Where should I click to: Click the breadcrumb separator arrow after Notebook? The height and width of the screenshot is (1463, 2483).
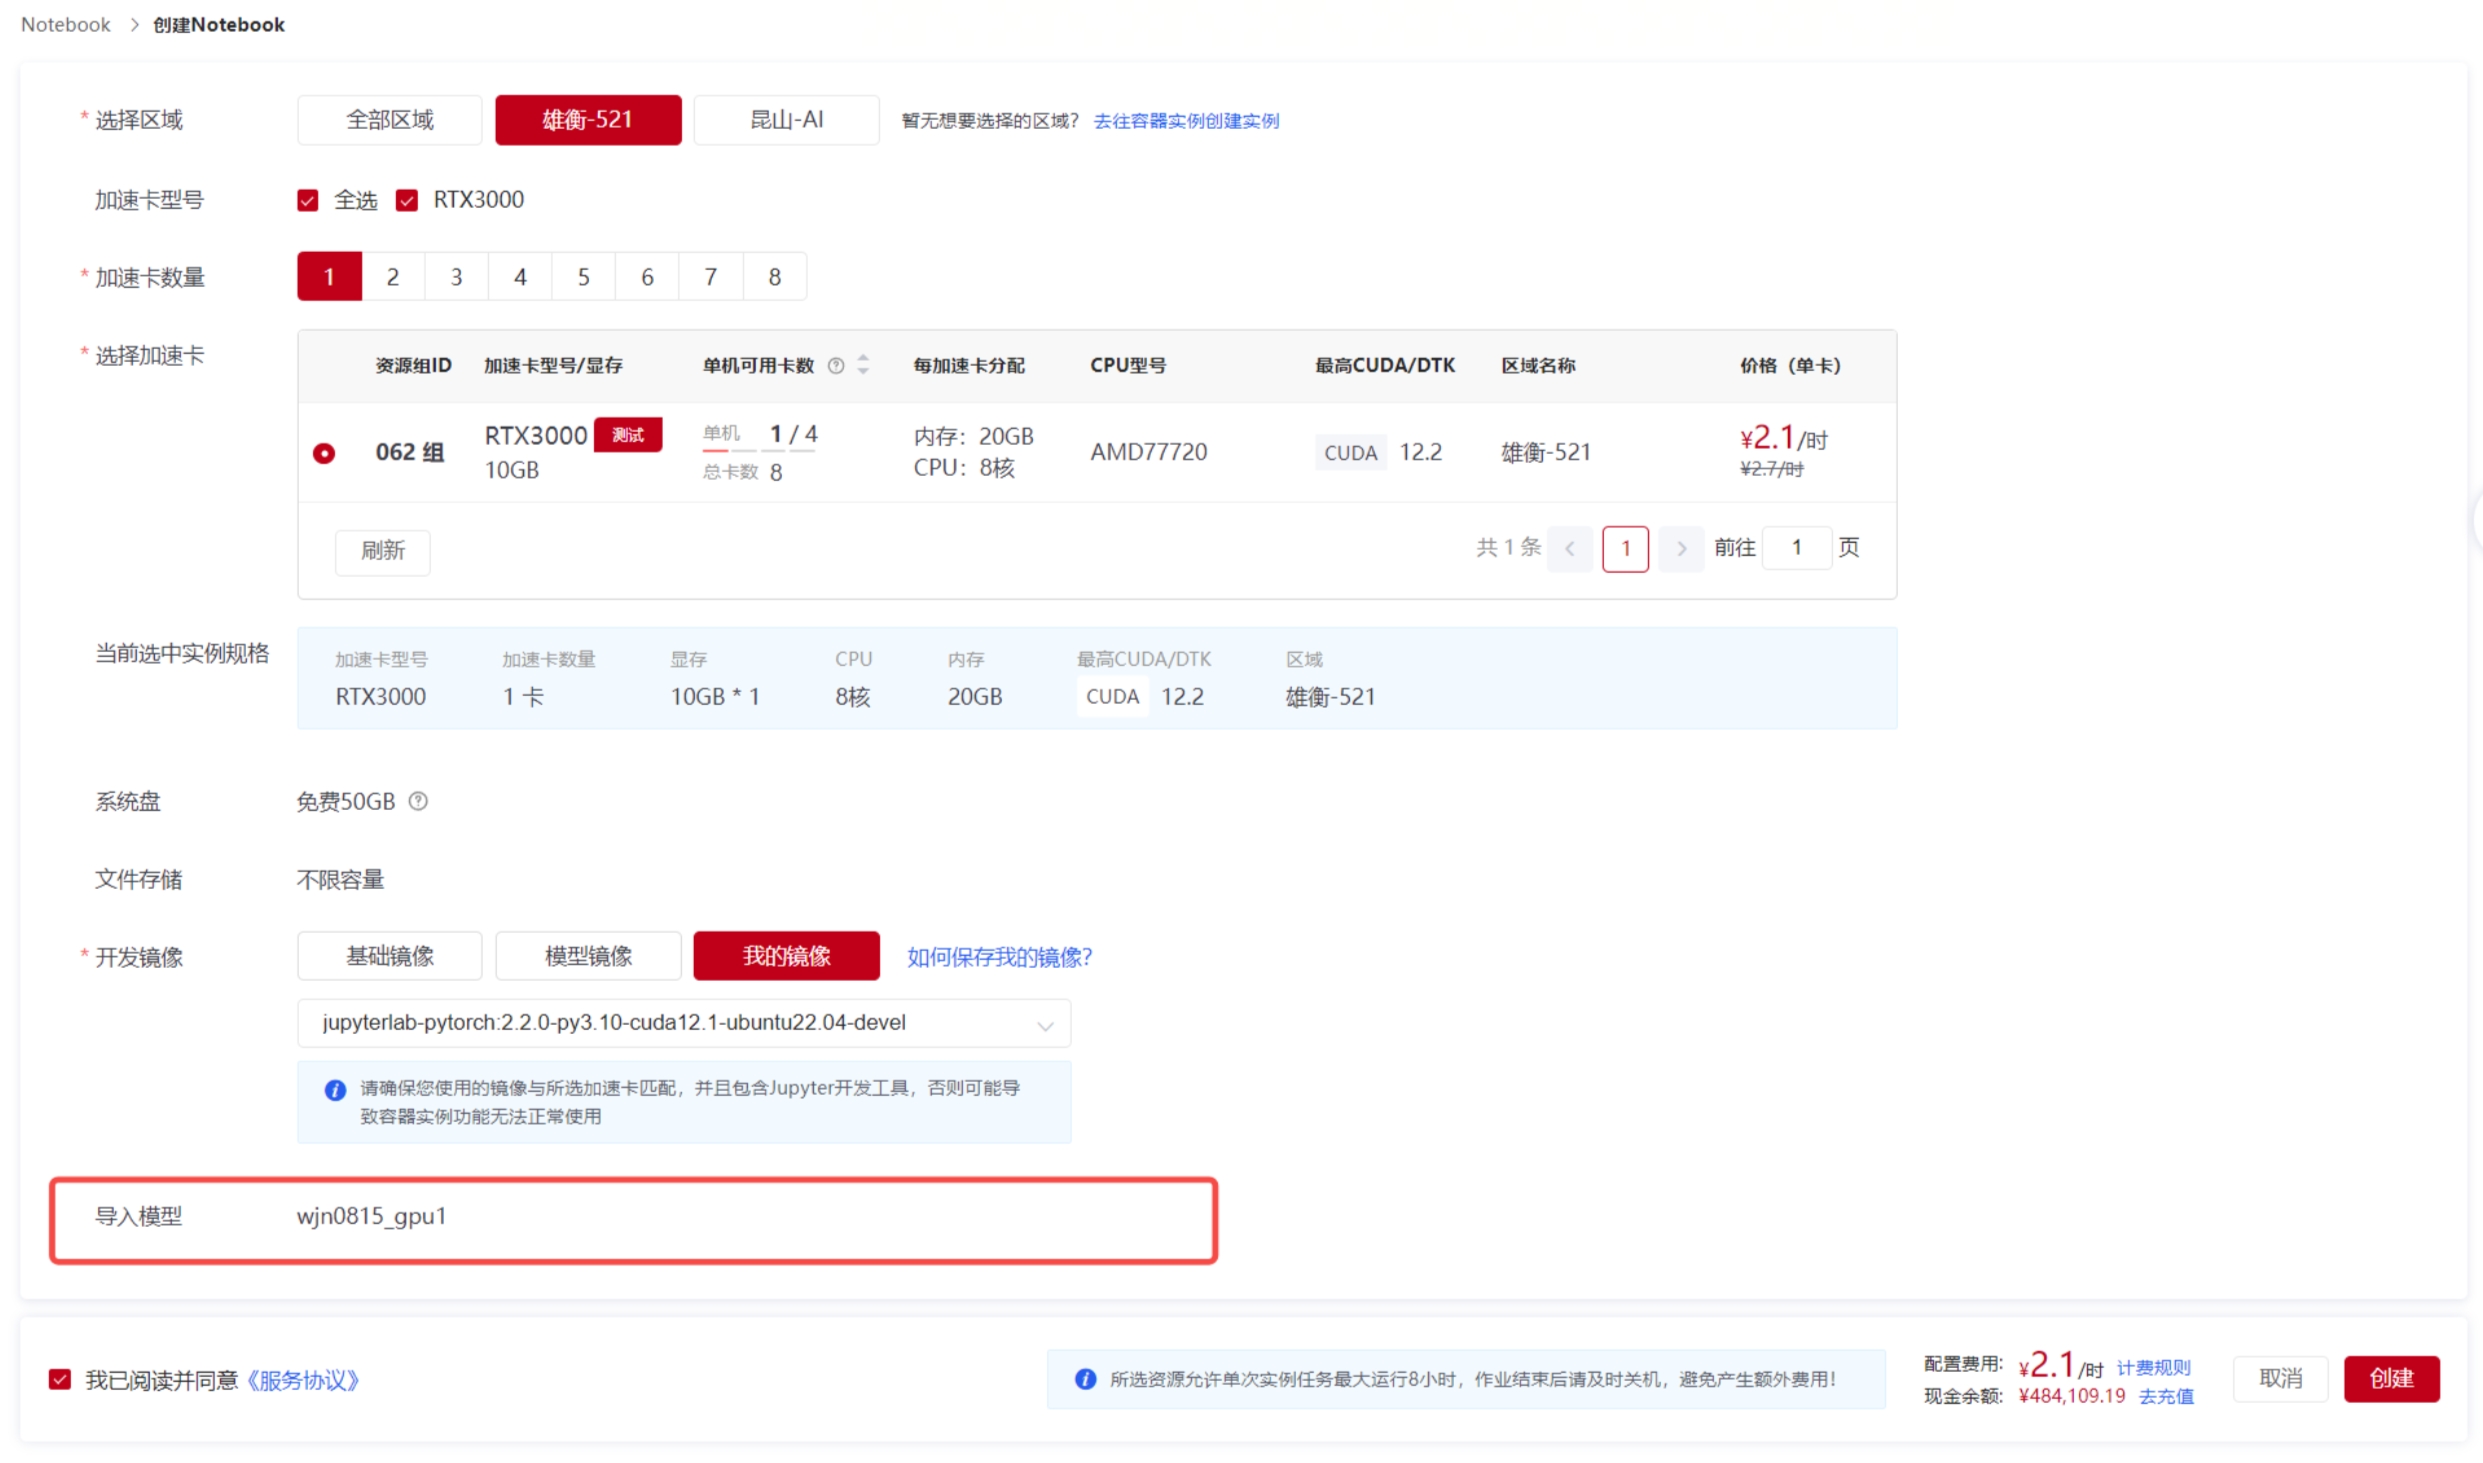[134, 25]
